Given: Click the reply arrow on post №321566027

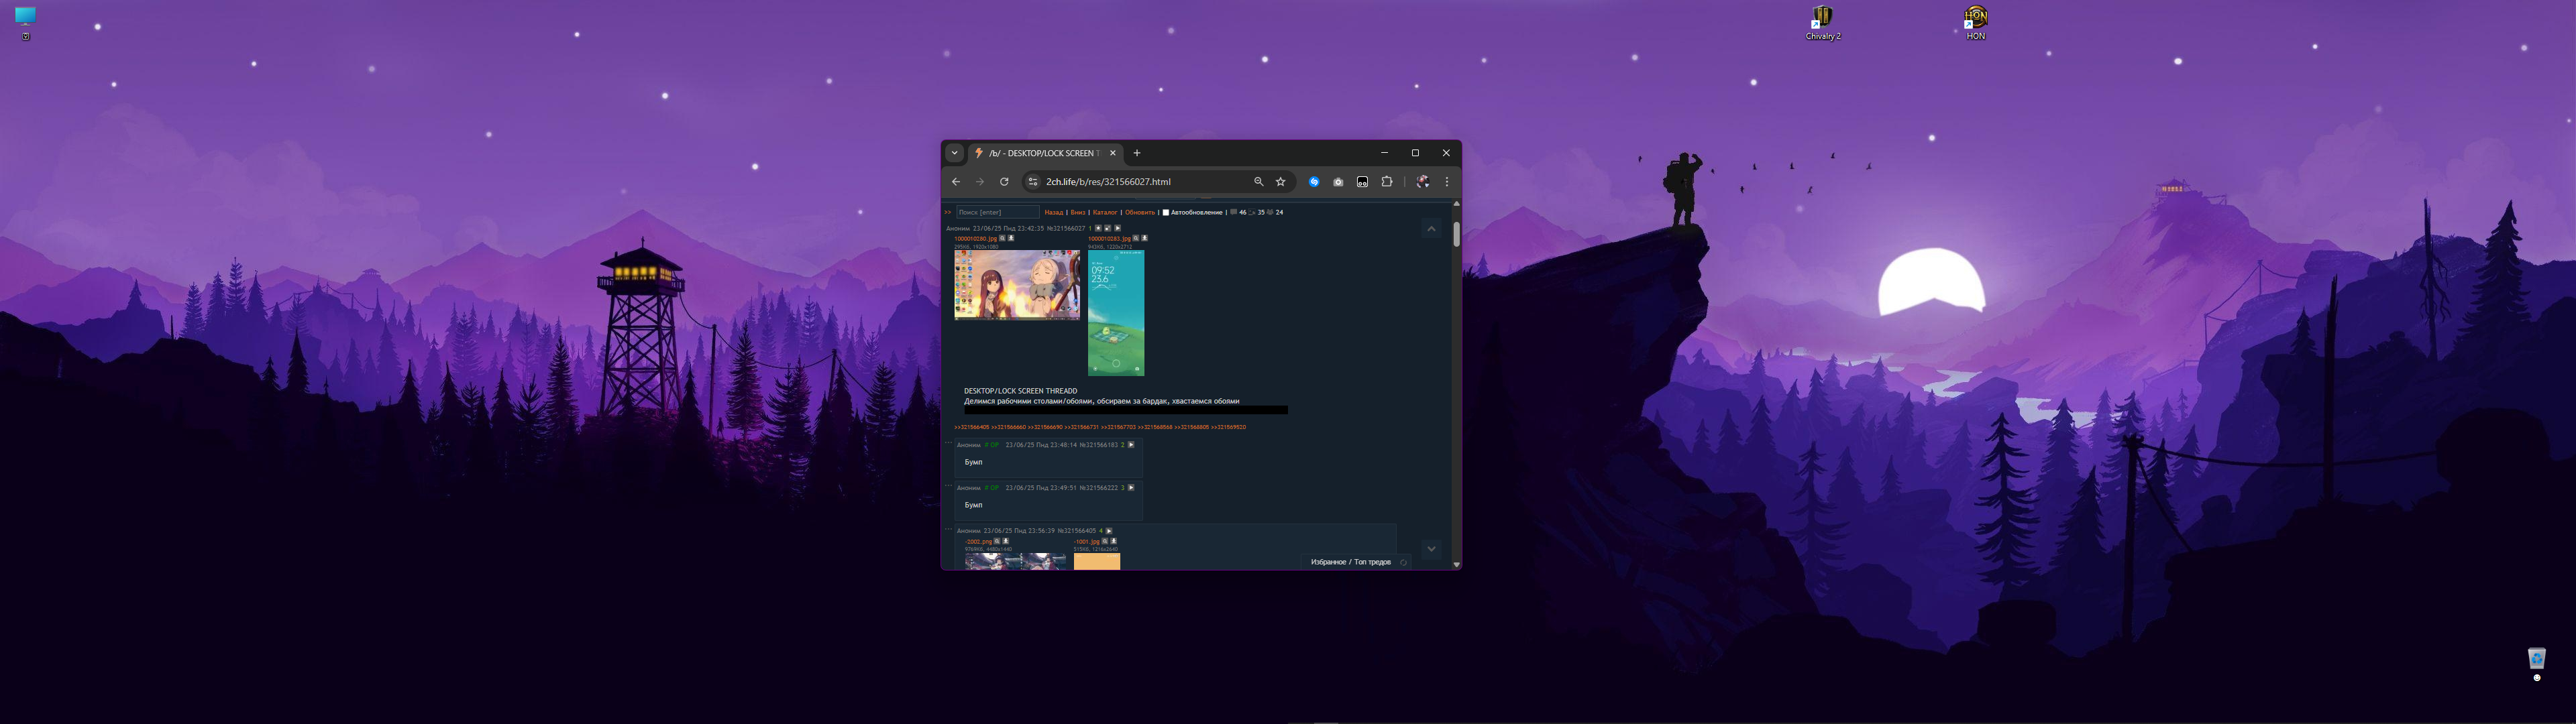Looking at the screenshot, I should tap(1118, 228).
